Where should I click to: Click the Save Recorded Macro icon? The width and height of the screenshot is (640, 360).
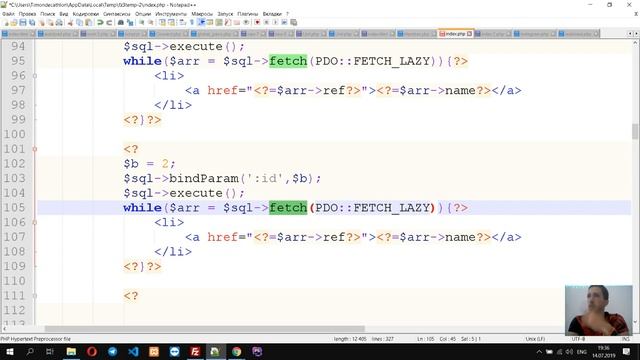[293, 22]
